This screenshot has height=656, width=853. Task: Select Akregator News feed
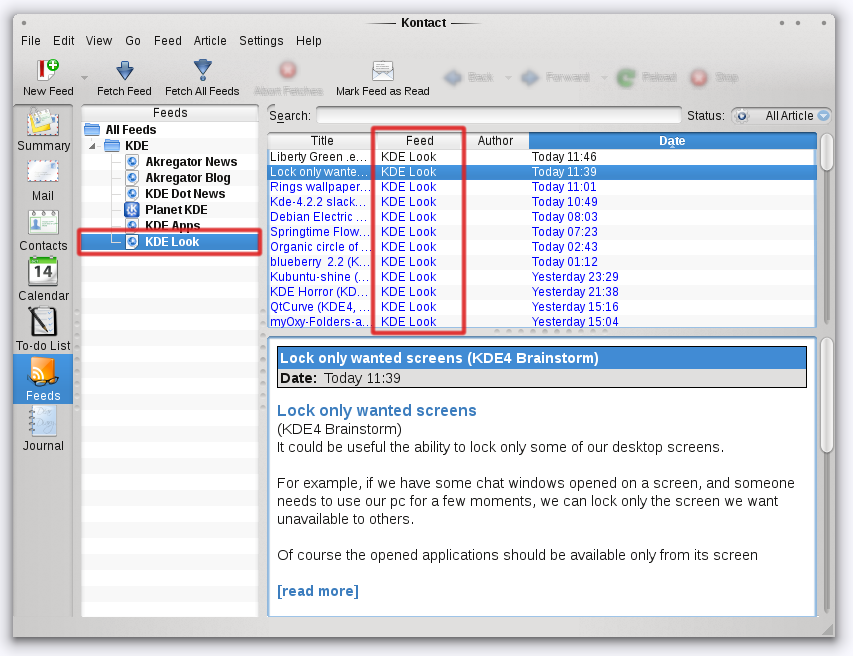coord(191,162)
